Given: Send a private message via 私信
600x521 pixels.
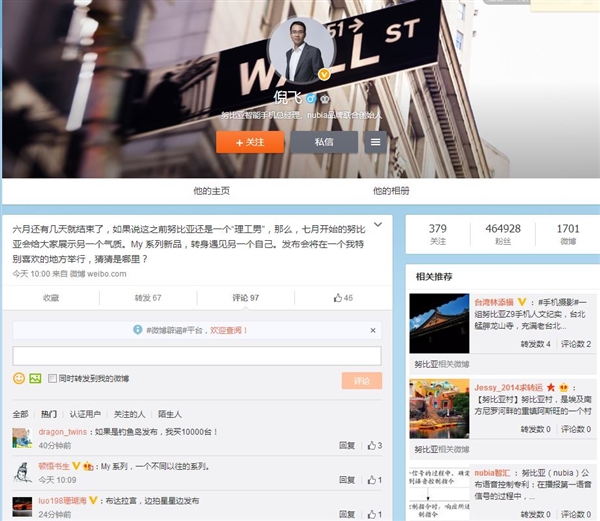Looking at the screenshot, I should (x=324, y=142).
